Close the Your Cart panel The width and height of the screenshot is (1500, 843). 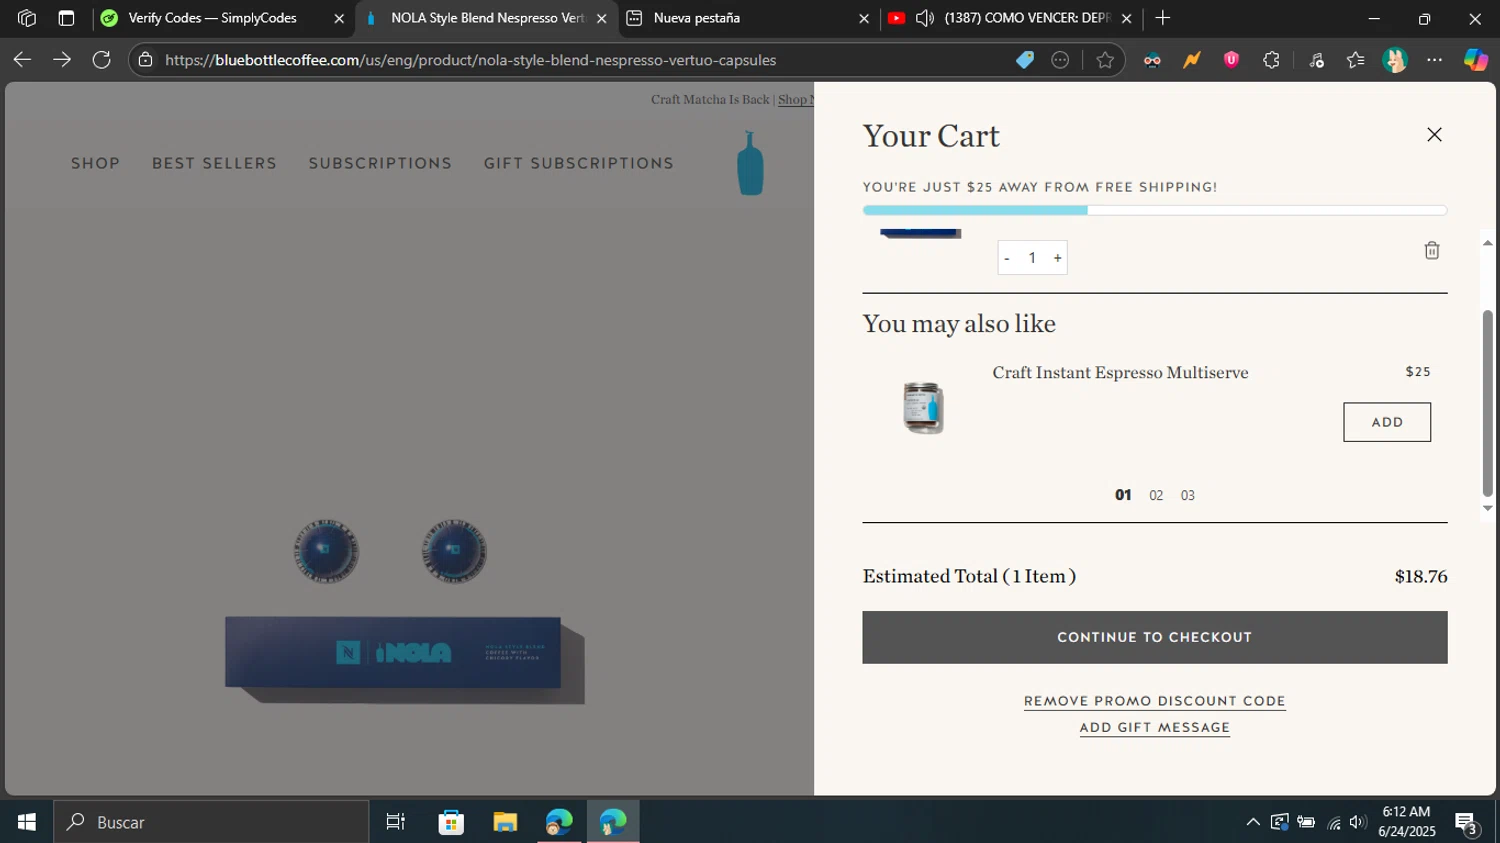[x=1434, y=135]
